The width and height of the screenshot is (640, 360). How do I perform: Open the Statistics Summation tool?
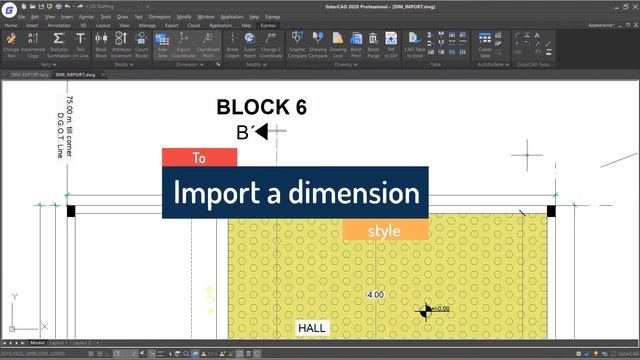(x=58, y=45)
